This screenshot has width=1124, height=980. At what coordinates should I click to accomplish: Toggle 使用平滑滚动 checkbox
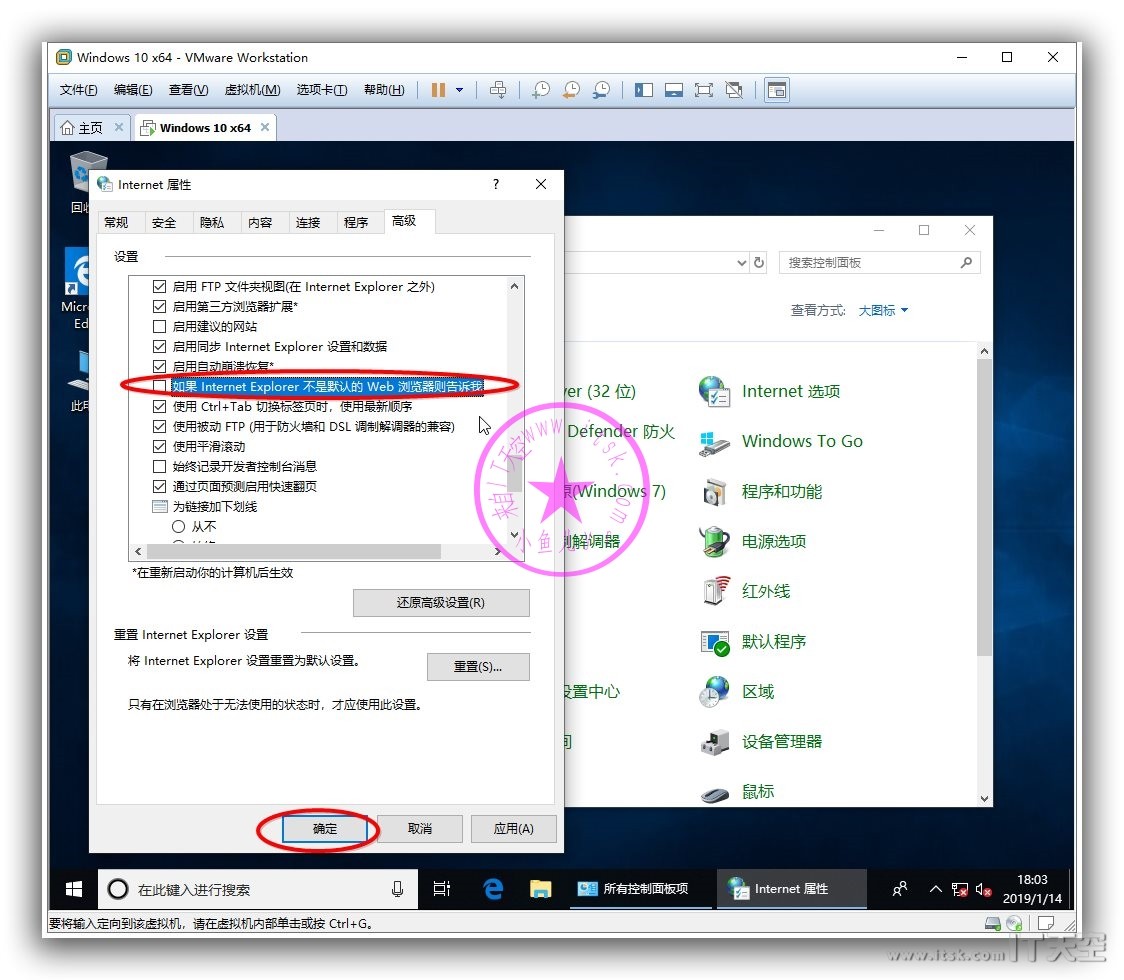(160, 447)
